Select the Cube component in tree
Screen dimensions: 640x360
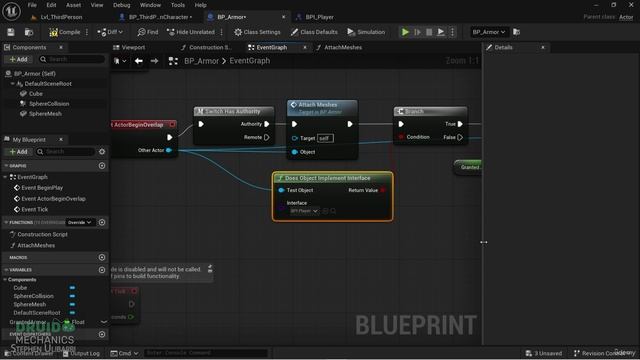point(36,93)
